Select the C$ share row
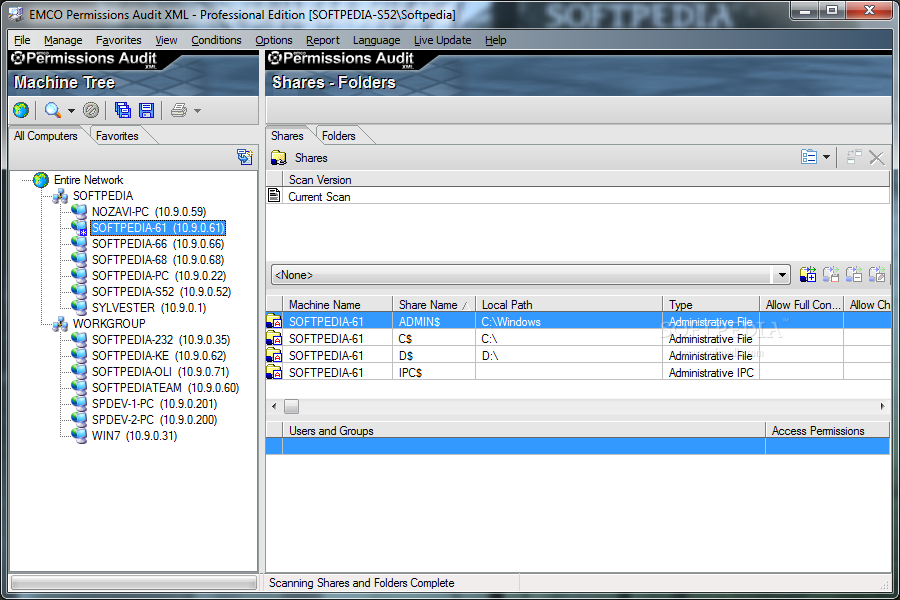The width and height of the screenshot is (900, 600). [x=578, y=339]
